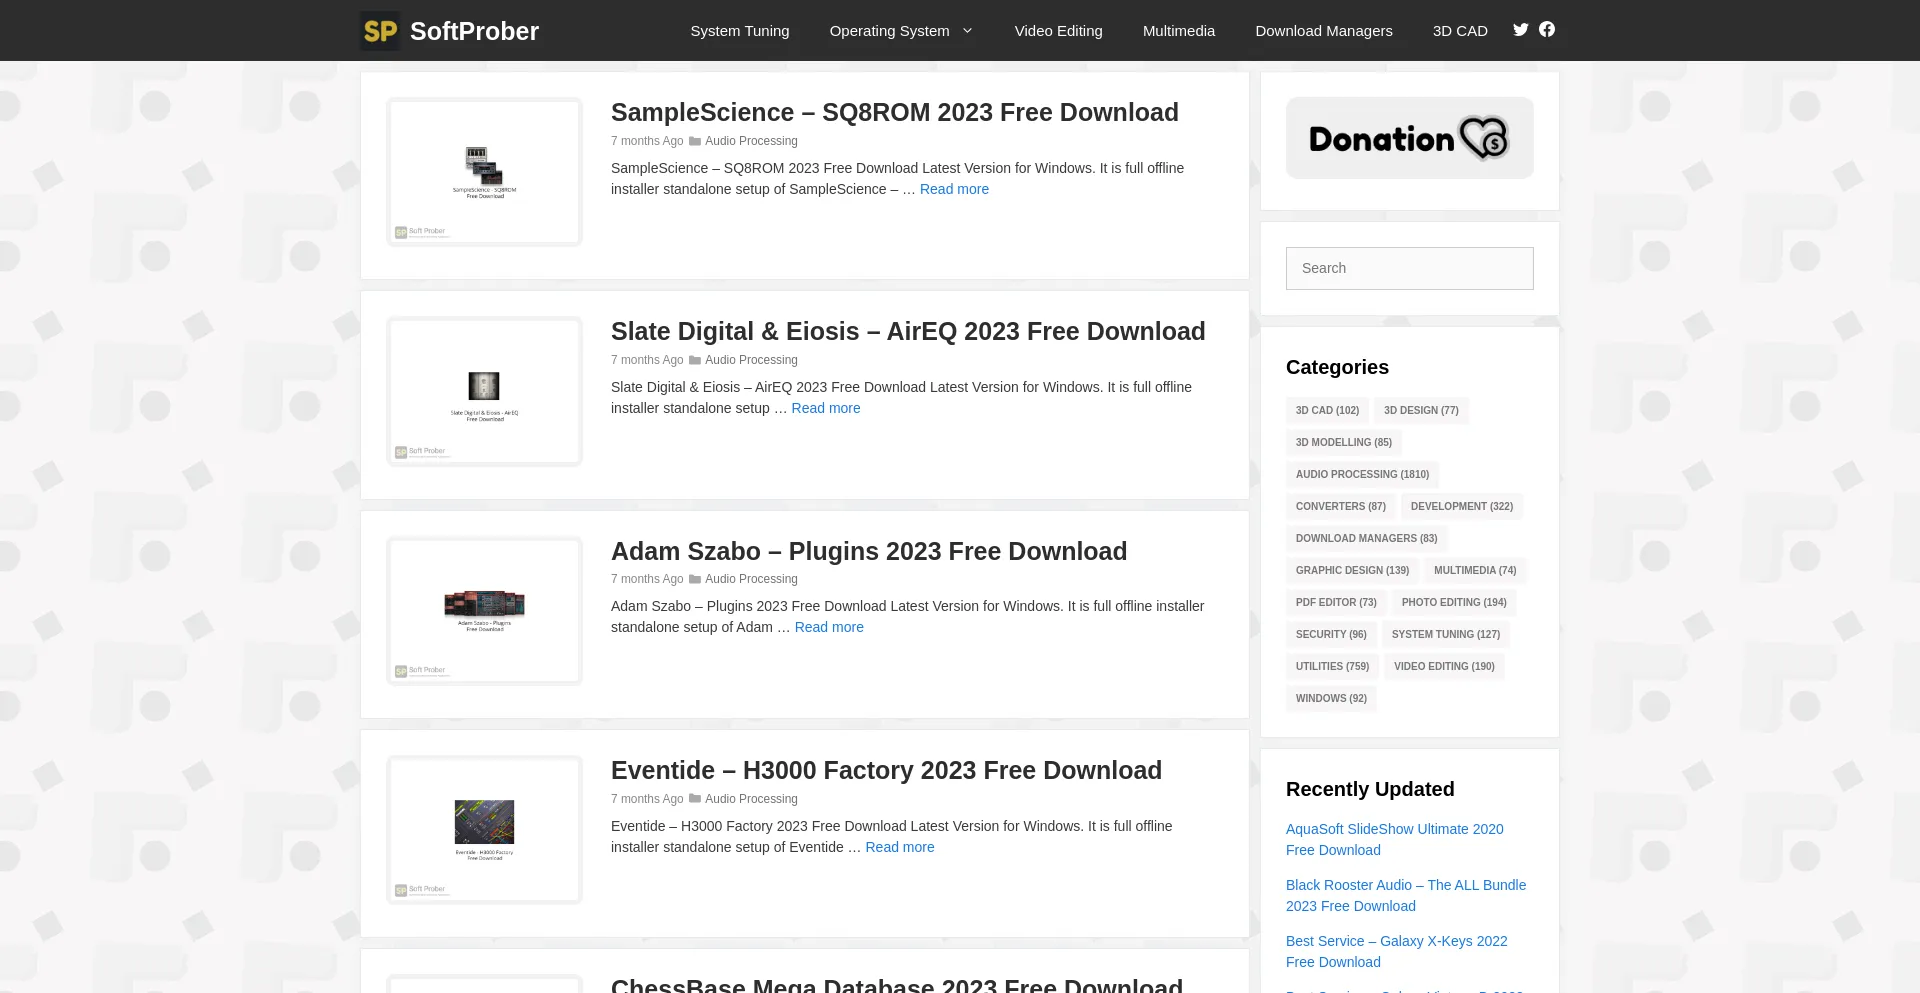Select the 3D MODELLING (85) category tag
The width and height of the screenshot is (1920, 993).
[x=1343, y=442]
